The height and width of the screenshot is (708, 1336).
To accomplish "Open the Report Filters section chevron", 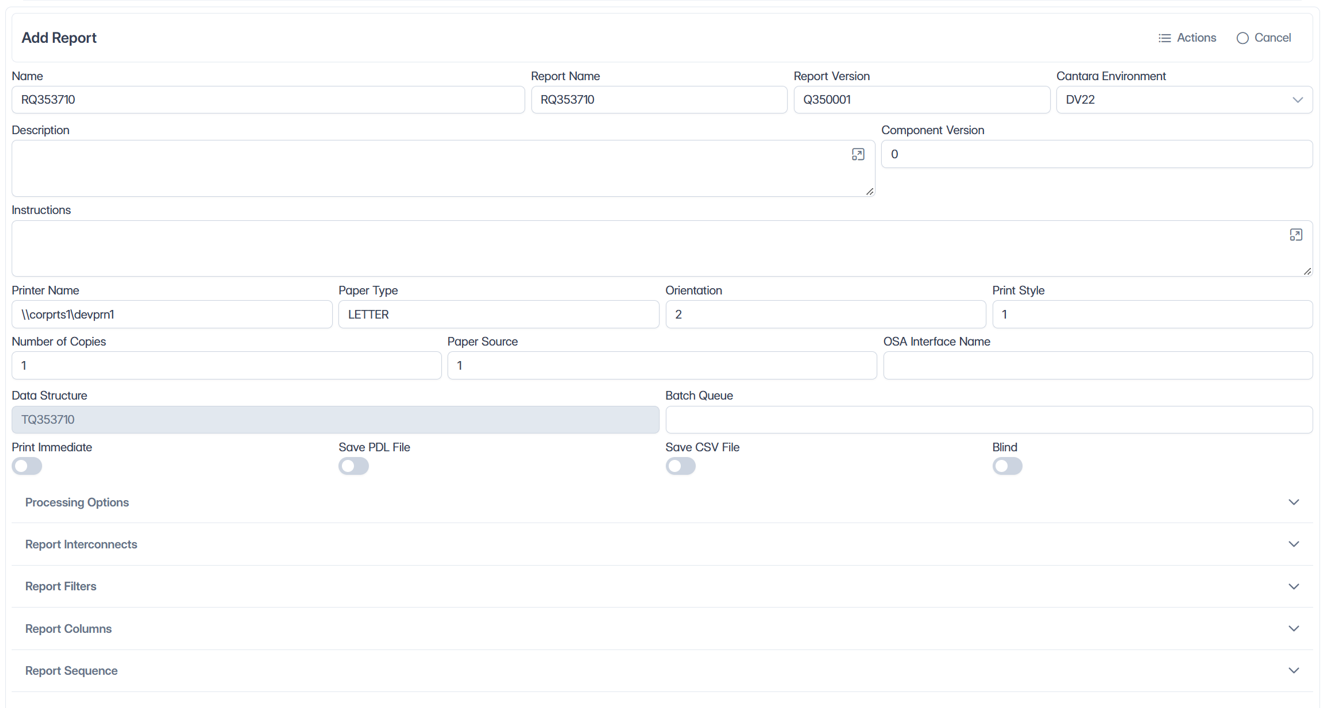I will (1294, 587).
